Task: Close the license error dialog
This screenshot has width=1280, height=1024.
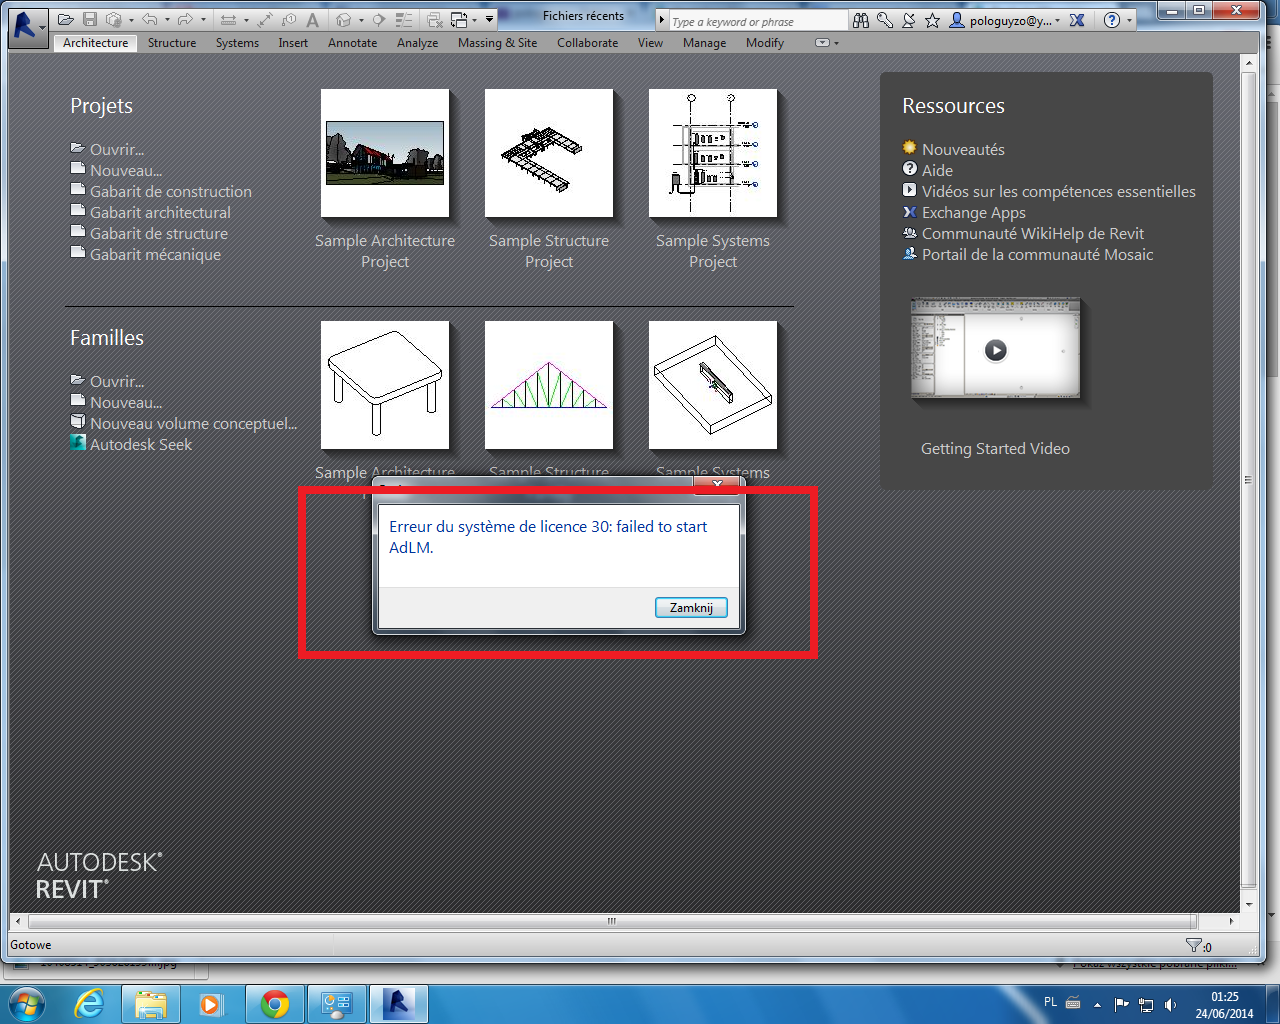Action: [717, 485]
